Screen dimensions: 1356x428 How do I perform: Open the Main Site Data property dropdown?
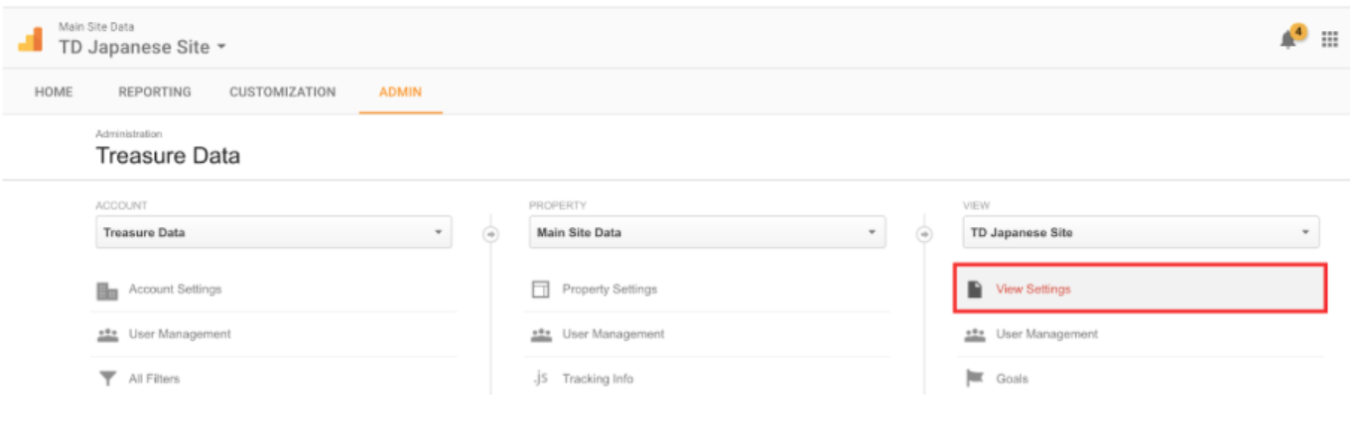point(706,233)
